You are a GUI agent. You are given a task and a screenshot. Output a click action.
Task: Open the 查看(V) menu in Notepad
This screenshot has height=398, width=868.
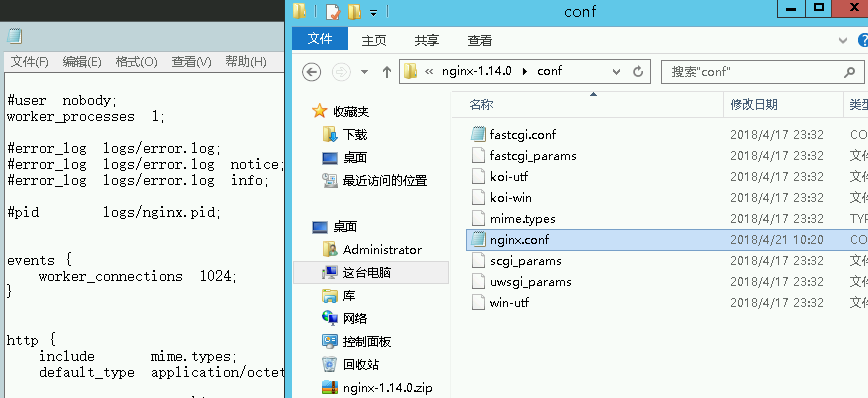click(x=192, y=61)
